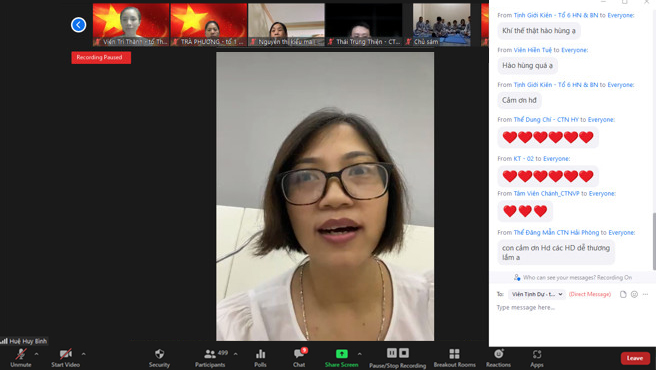Go to previous participants with the blue arrow
This screenshot has width=656, height=370.
78,25
